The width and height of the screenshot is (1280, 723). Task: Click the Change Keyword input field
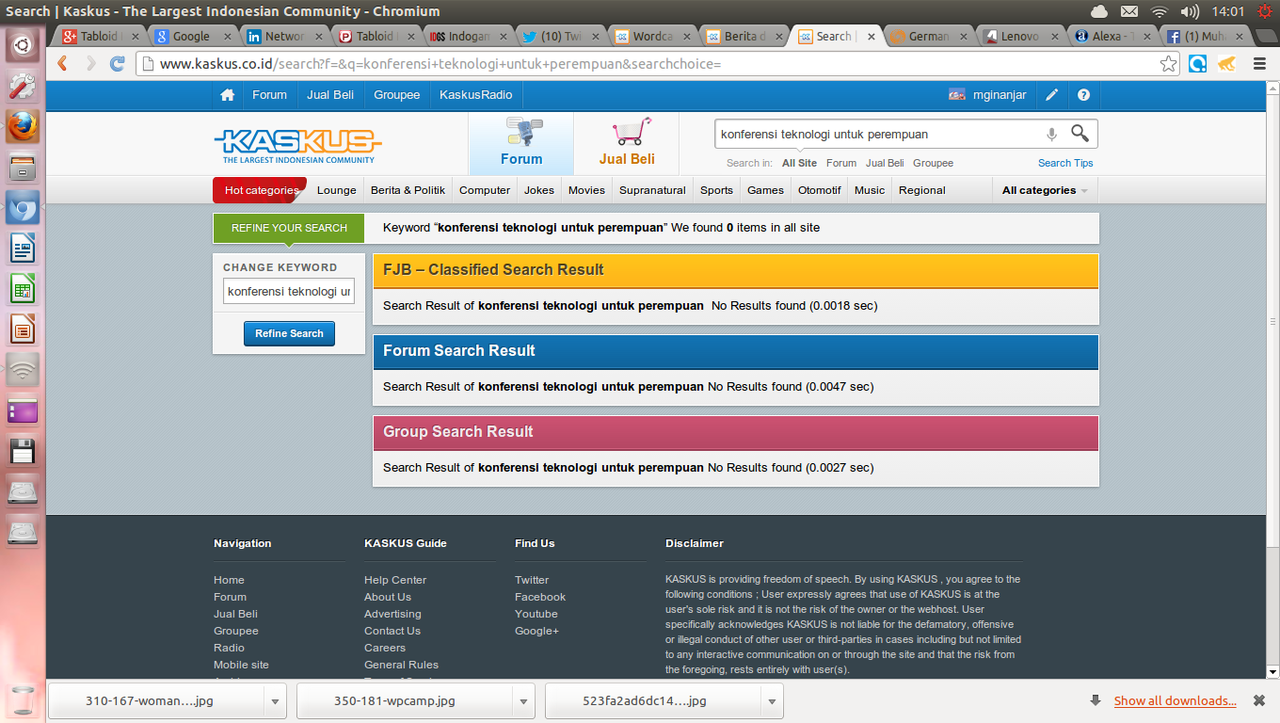click(x=289, y=291)
